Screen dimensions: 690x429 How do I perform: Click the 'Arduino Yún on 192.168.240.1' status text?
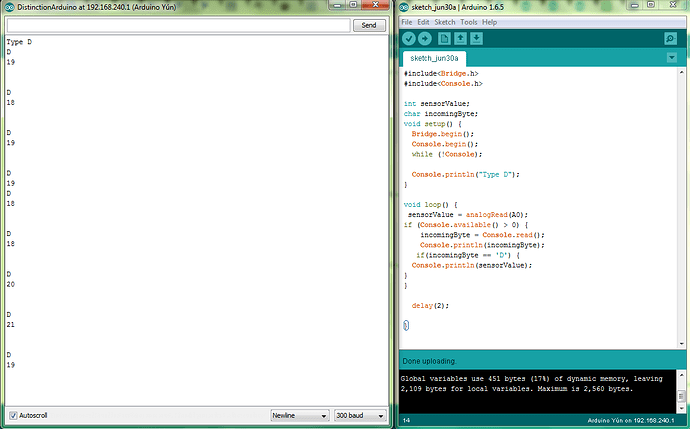(631, 421)
